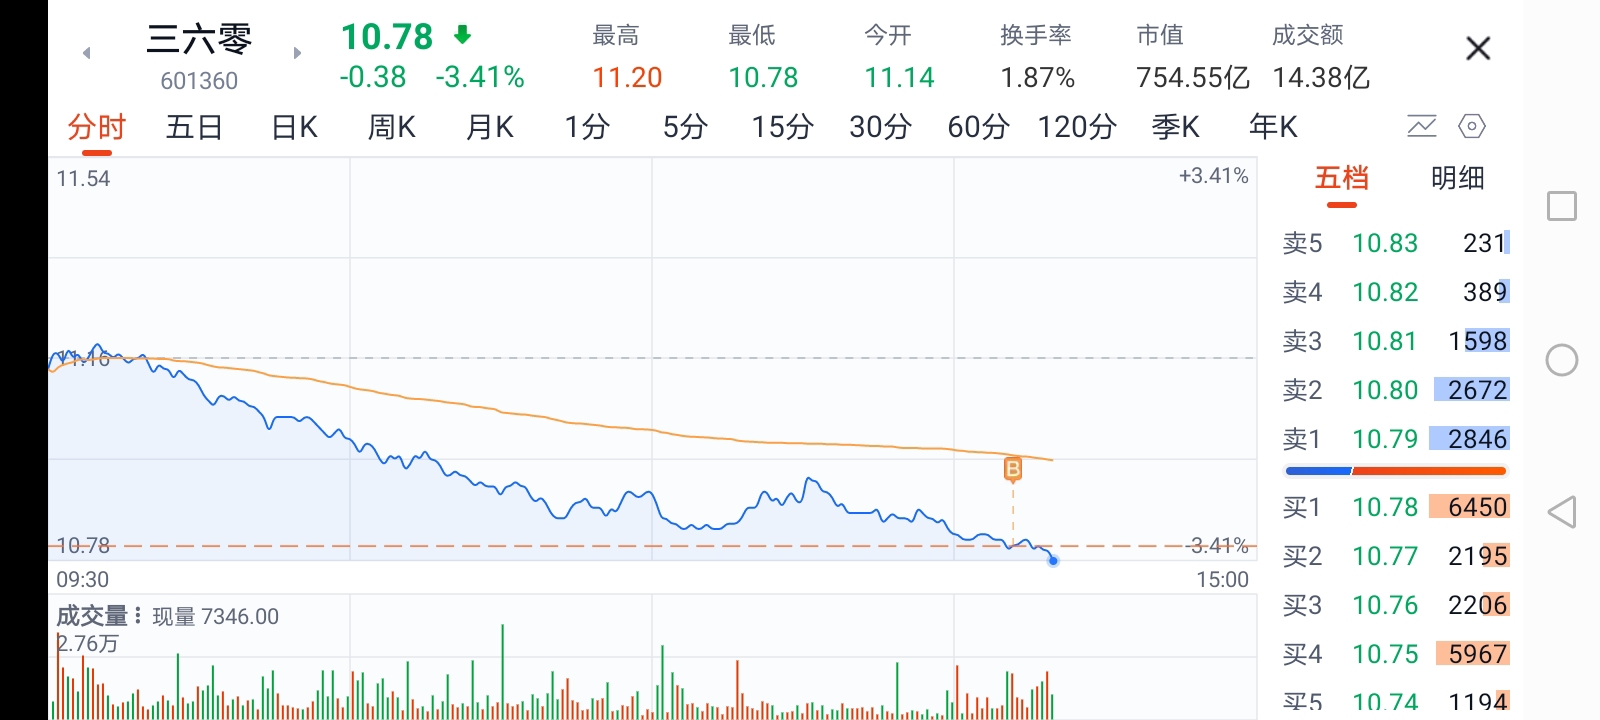Tap the buy/sell ratio bar

(x=1395, y=471)
